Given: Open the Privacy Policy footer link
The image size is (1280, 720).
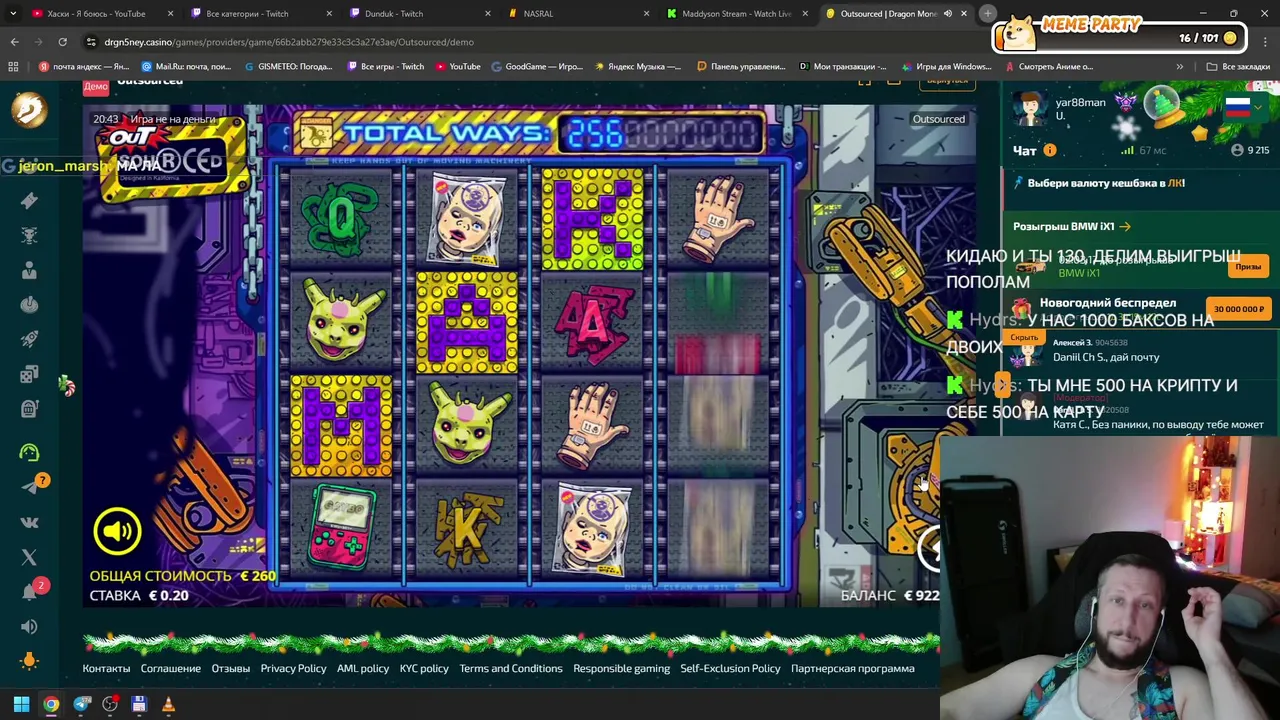Looking at the screenshot, I should (x=293, y=669).
